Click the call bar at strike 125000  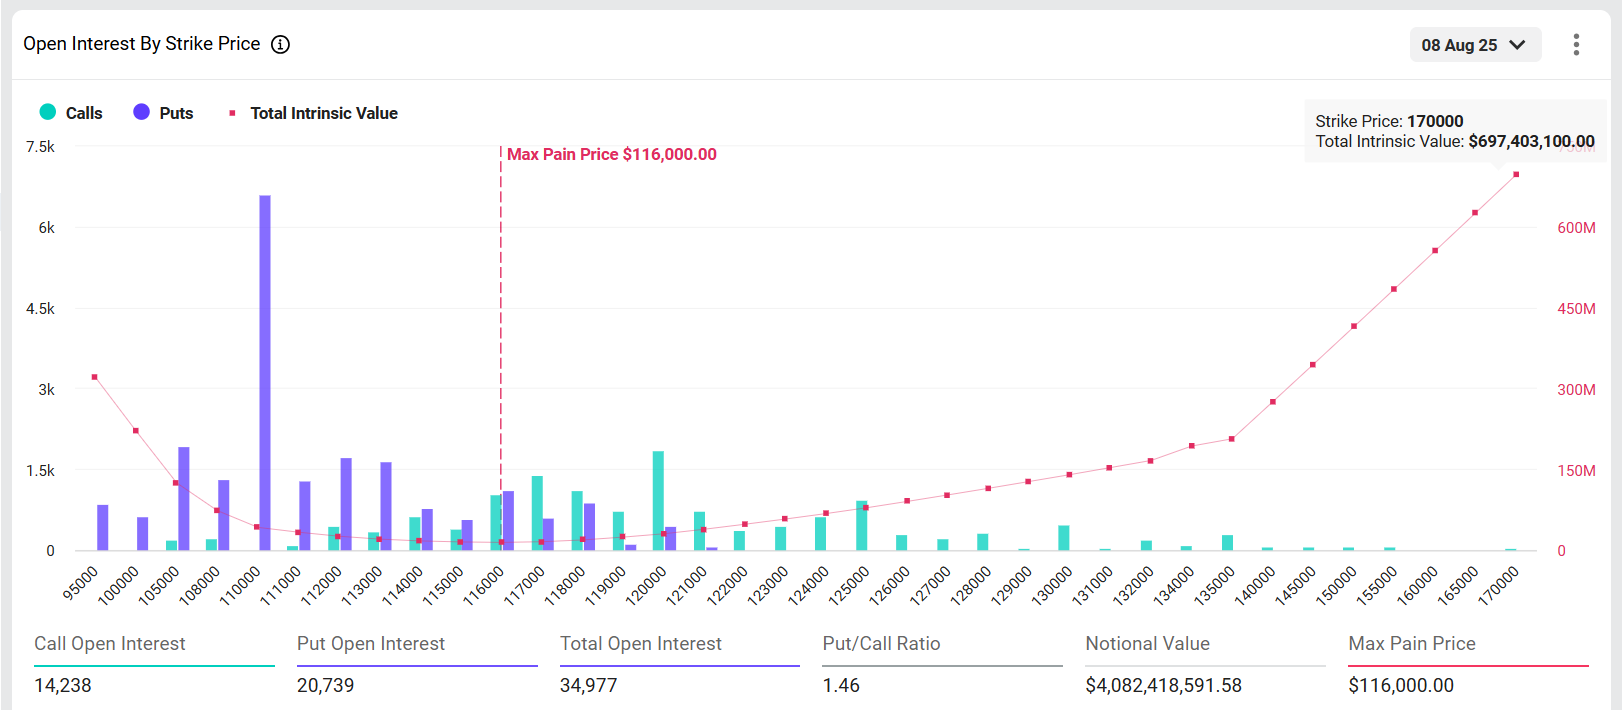tap(861, 525)
